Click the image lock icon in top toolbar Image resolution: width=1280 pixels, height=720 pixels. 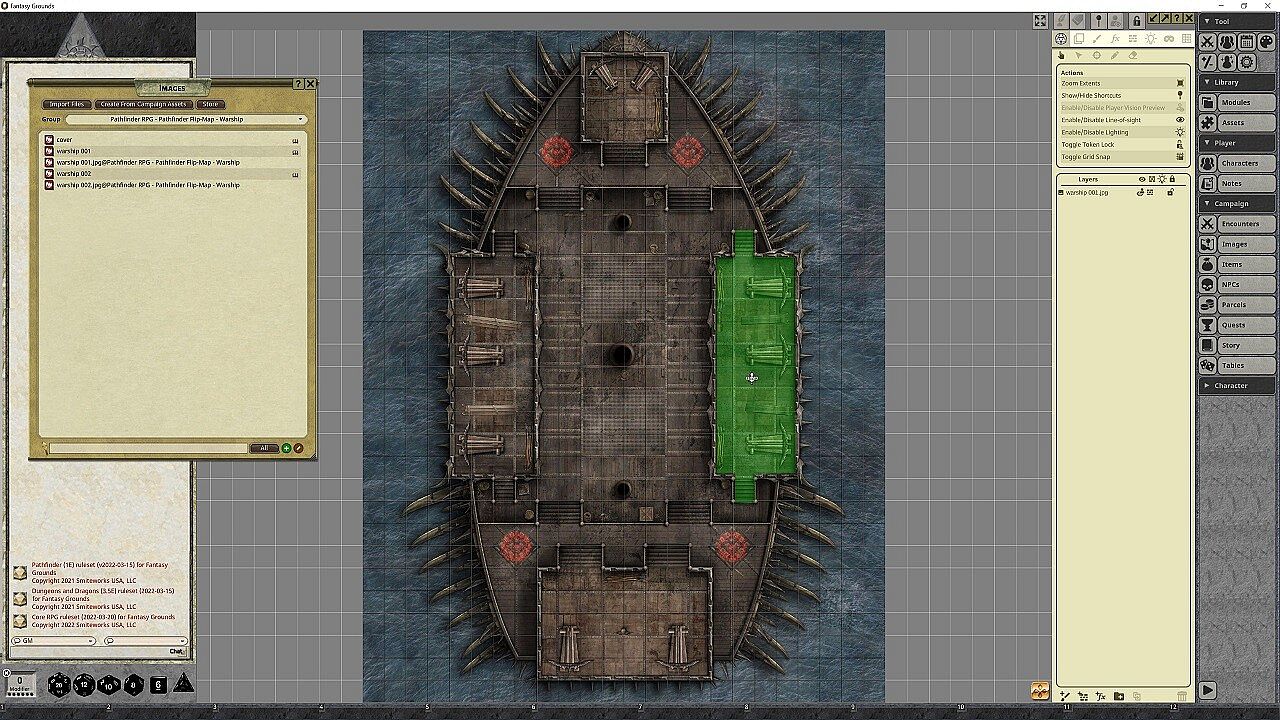(x=1137, y=20)
